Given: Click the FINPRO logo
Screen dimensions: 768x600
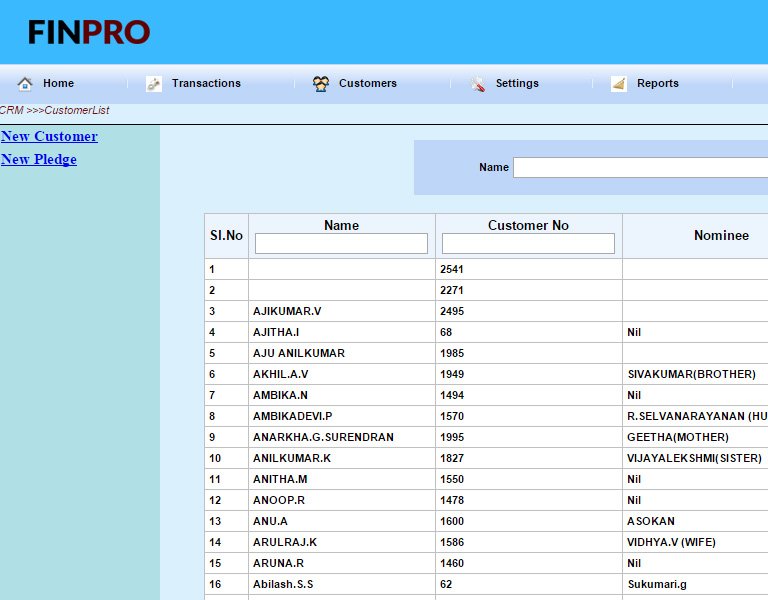Looking at the screenshot, I should pyautogui.click(x=89, y=33).
